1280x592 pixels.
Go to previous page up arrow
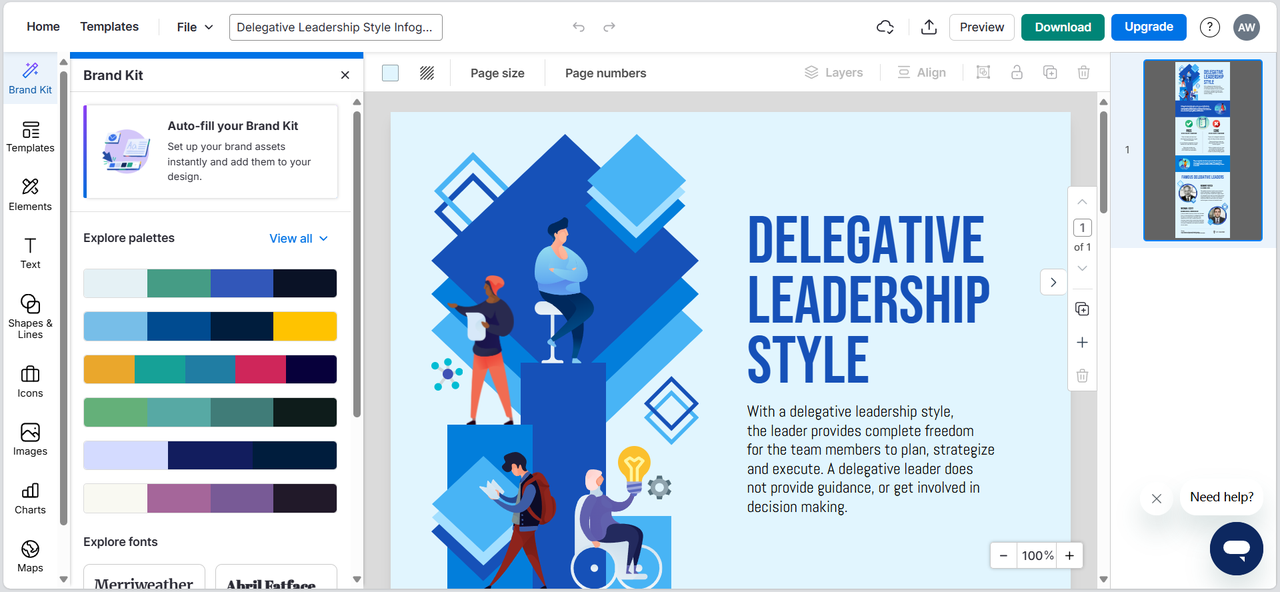1082,202
